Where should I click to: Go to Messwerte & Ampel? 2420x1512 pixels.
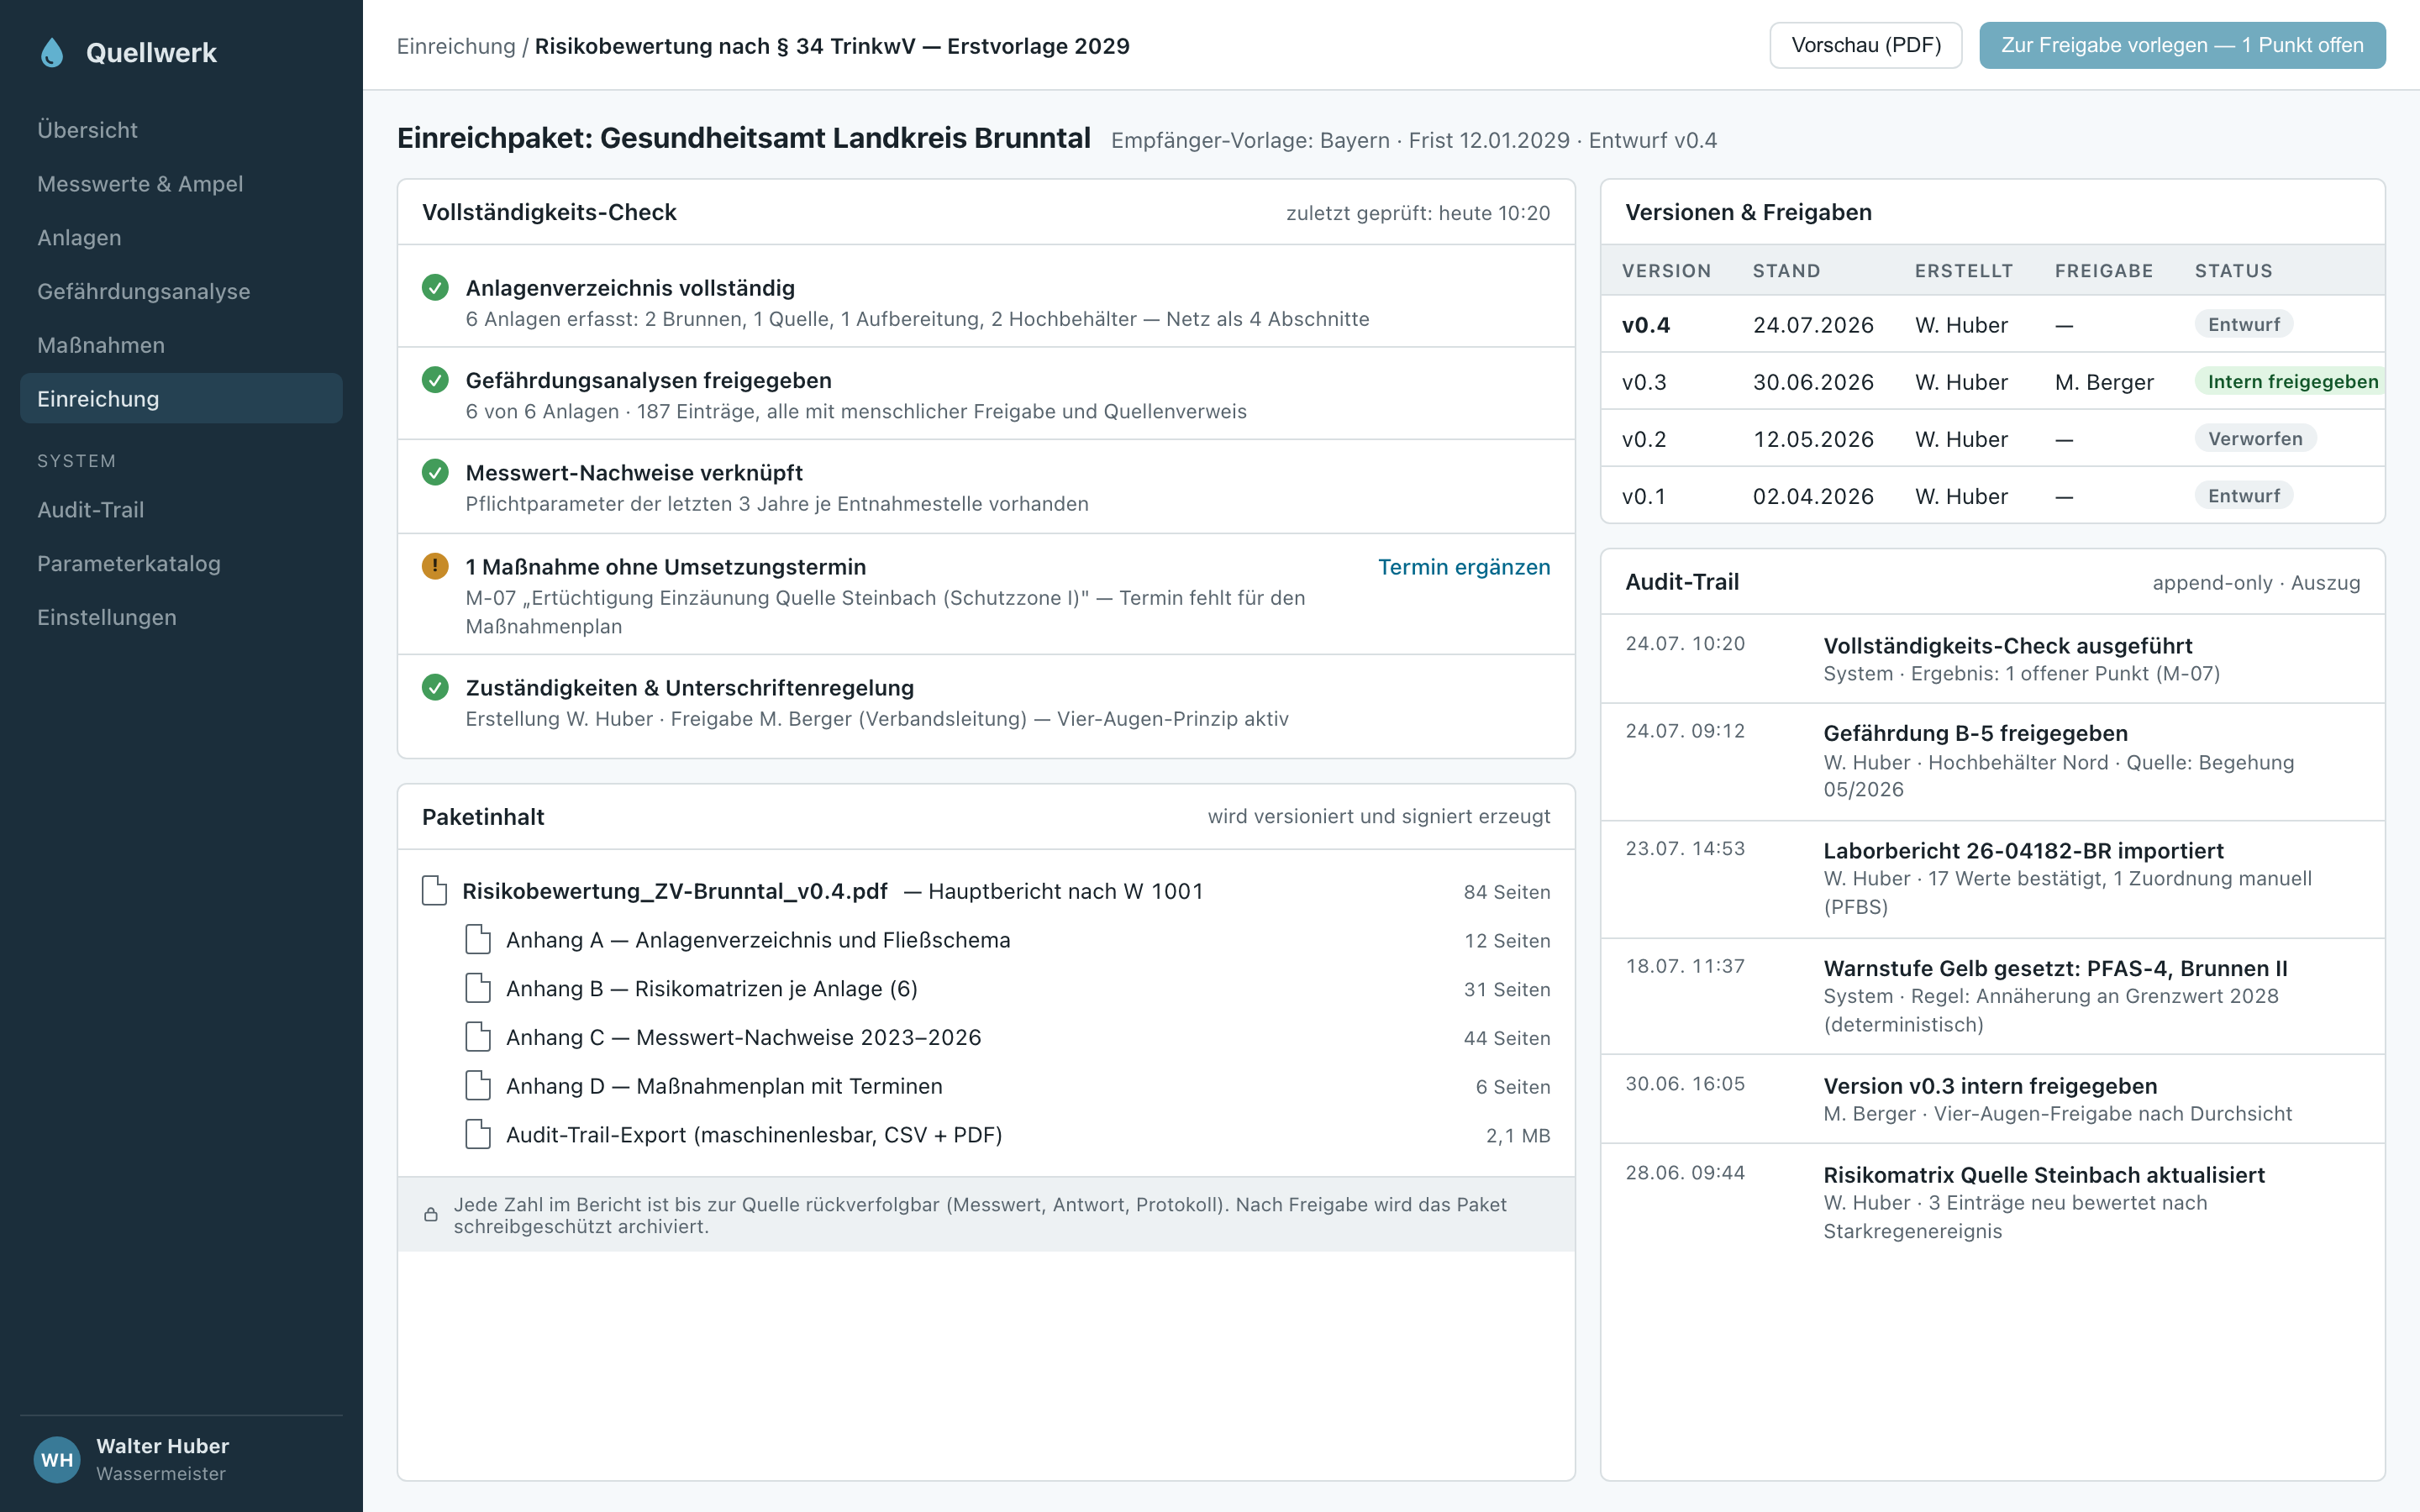tap(181, 184)
